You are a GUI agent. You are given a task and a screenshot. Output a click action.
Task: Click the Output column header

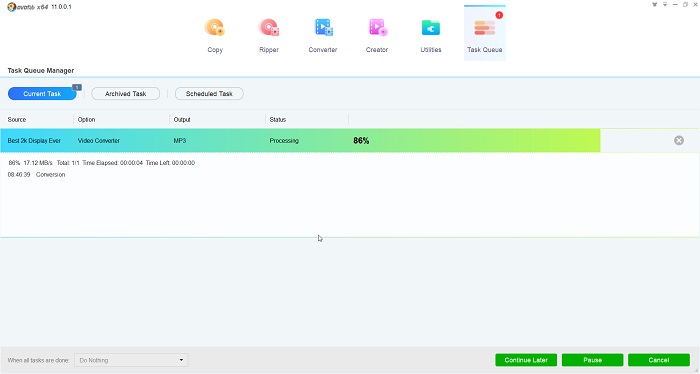(182, 120)
